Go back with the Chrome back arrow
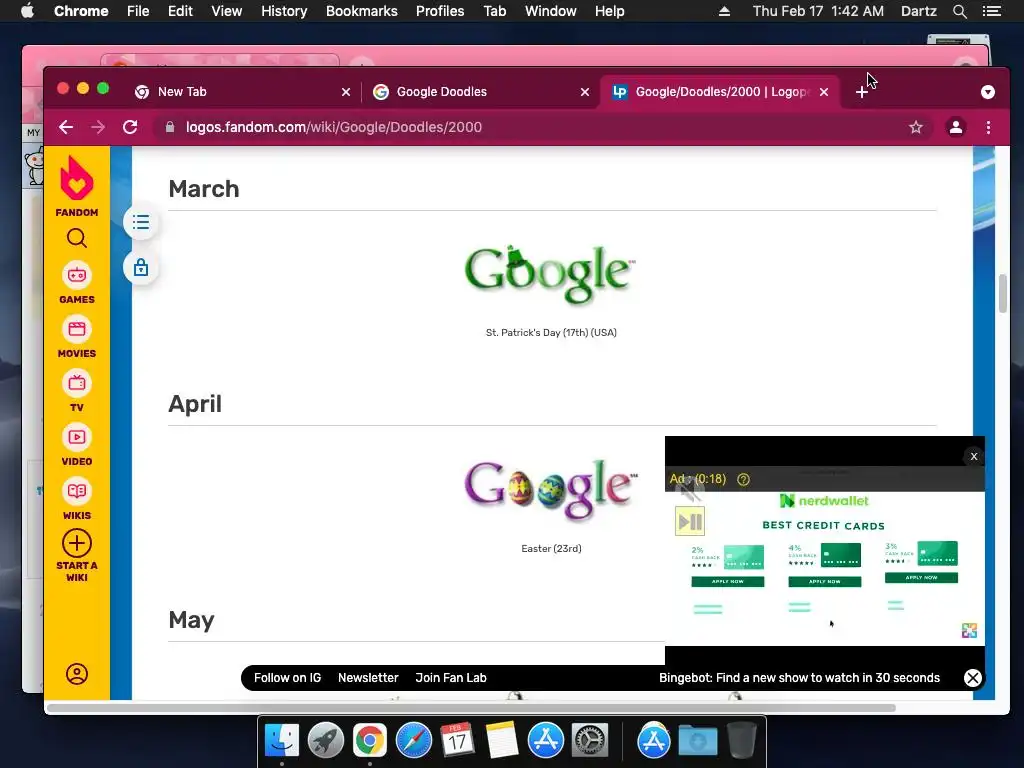 (x=66, y=127)
